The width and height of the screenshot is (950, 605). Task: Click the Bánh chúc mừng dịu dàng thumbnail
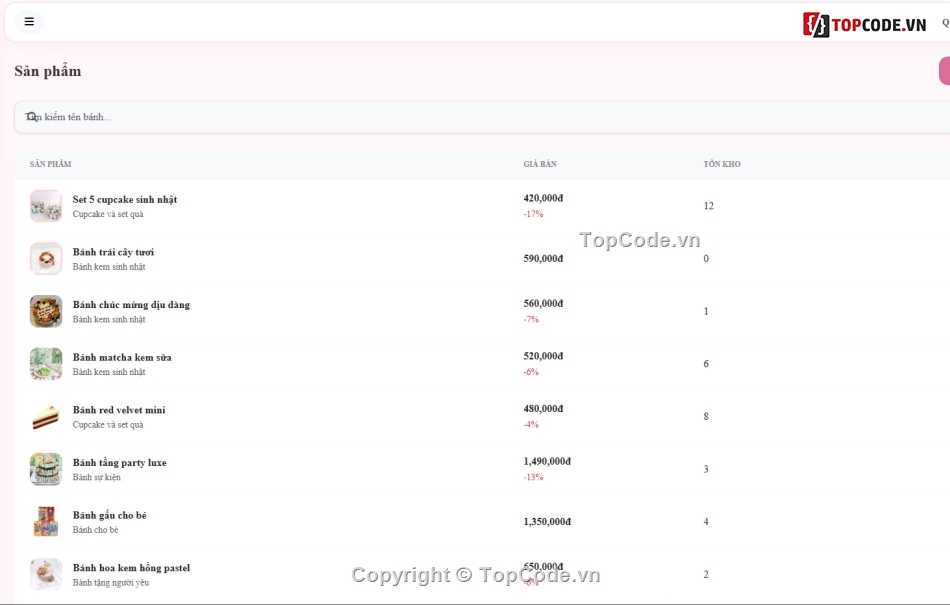(x=46, y=311)
